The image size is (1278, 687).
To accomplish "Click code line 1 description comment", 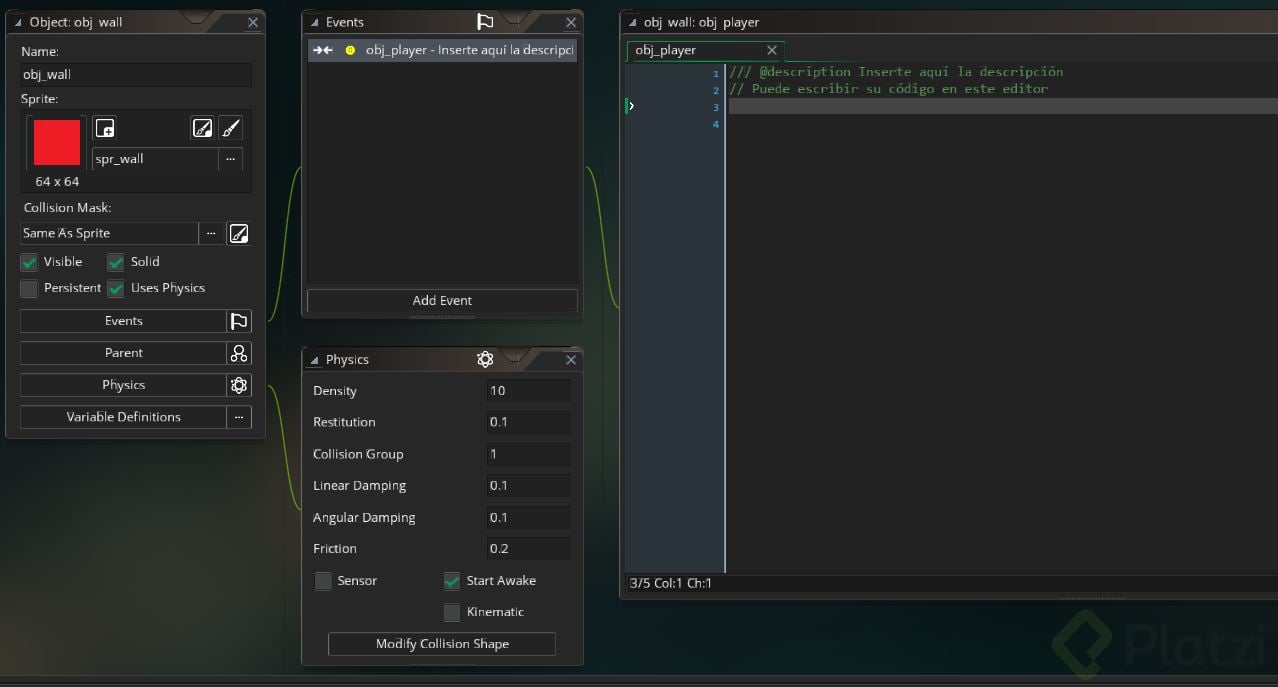I will [896, 72].
